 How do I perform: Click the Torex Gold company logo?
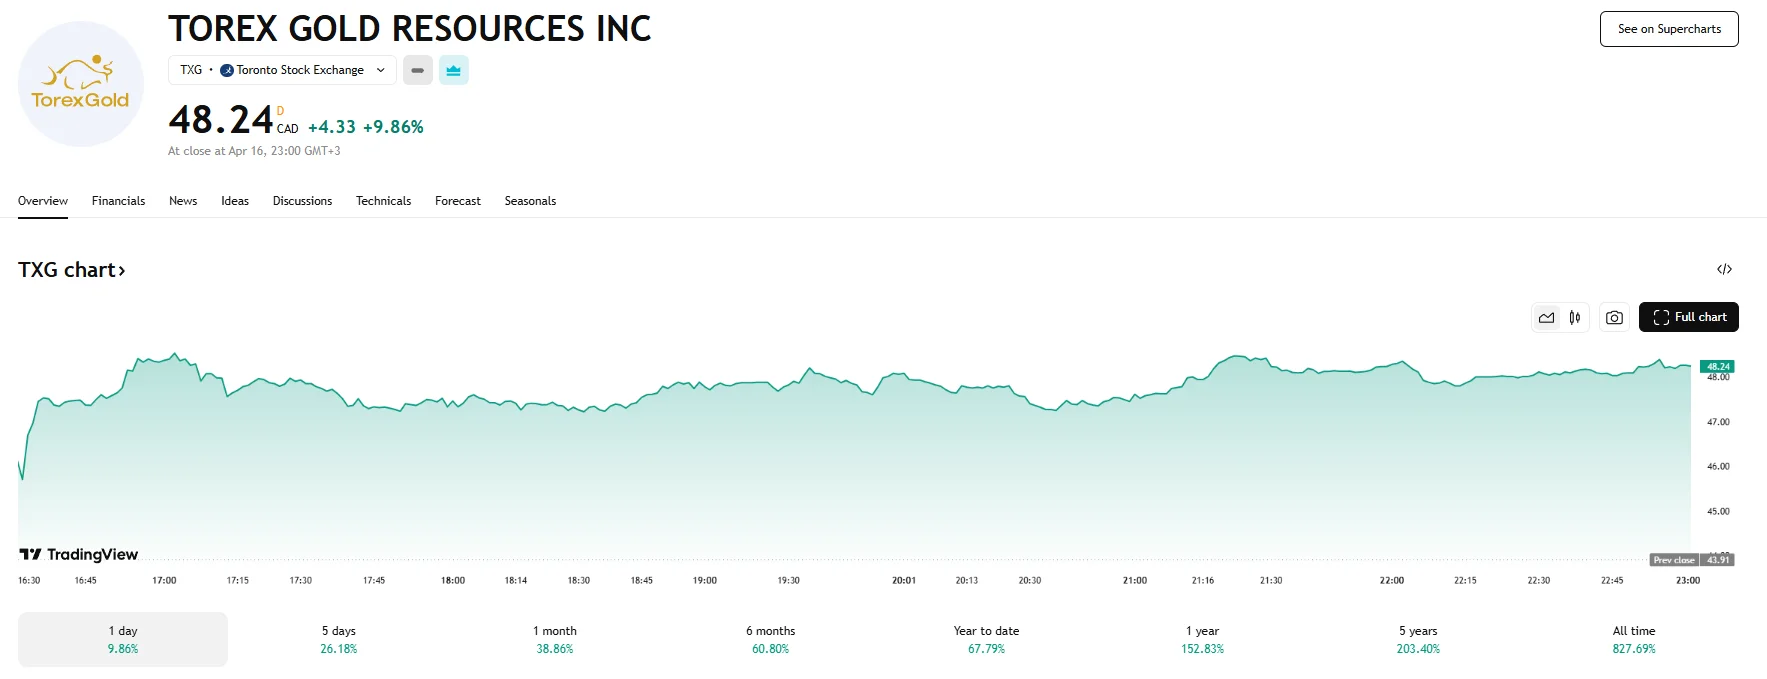point(81,84)
